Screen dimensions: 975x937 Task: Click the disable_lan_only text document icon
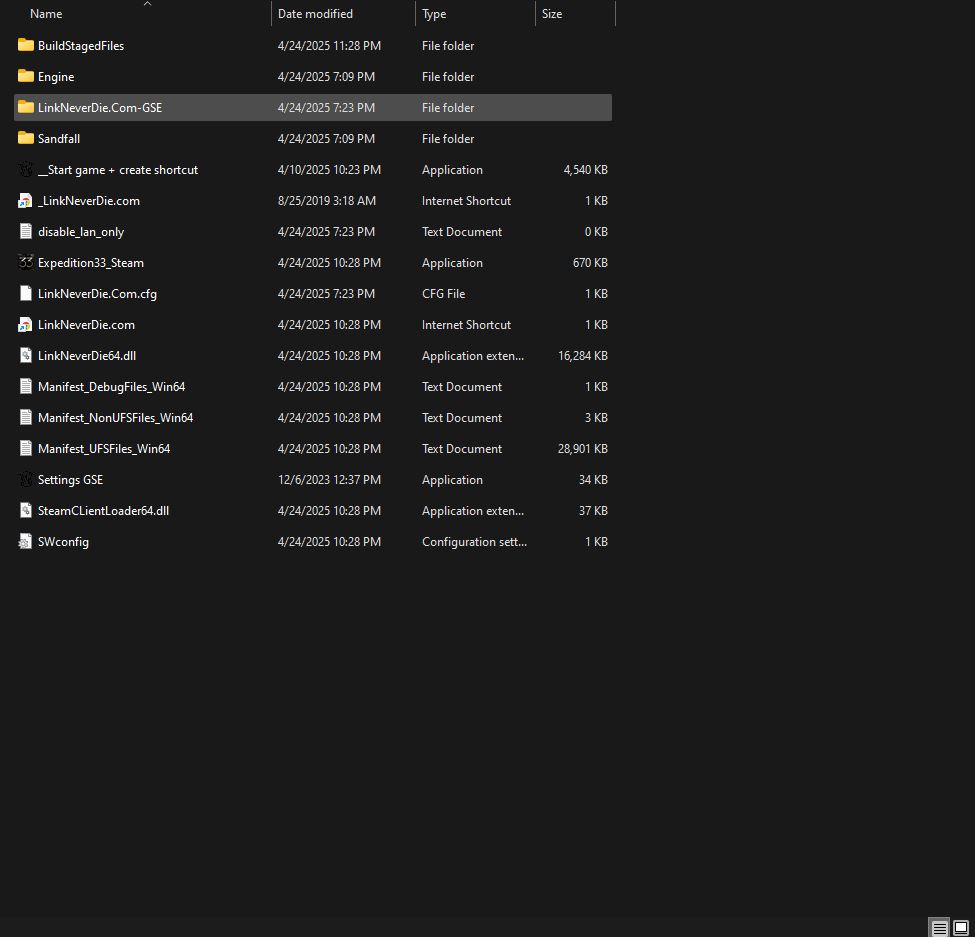click(x=25, y=231)
